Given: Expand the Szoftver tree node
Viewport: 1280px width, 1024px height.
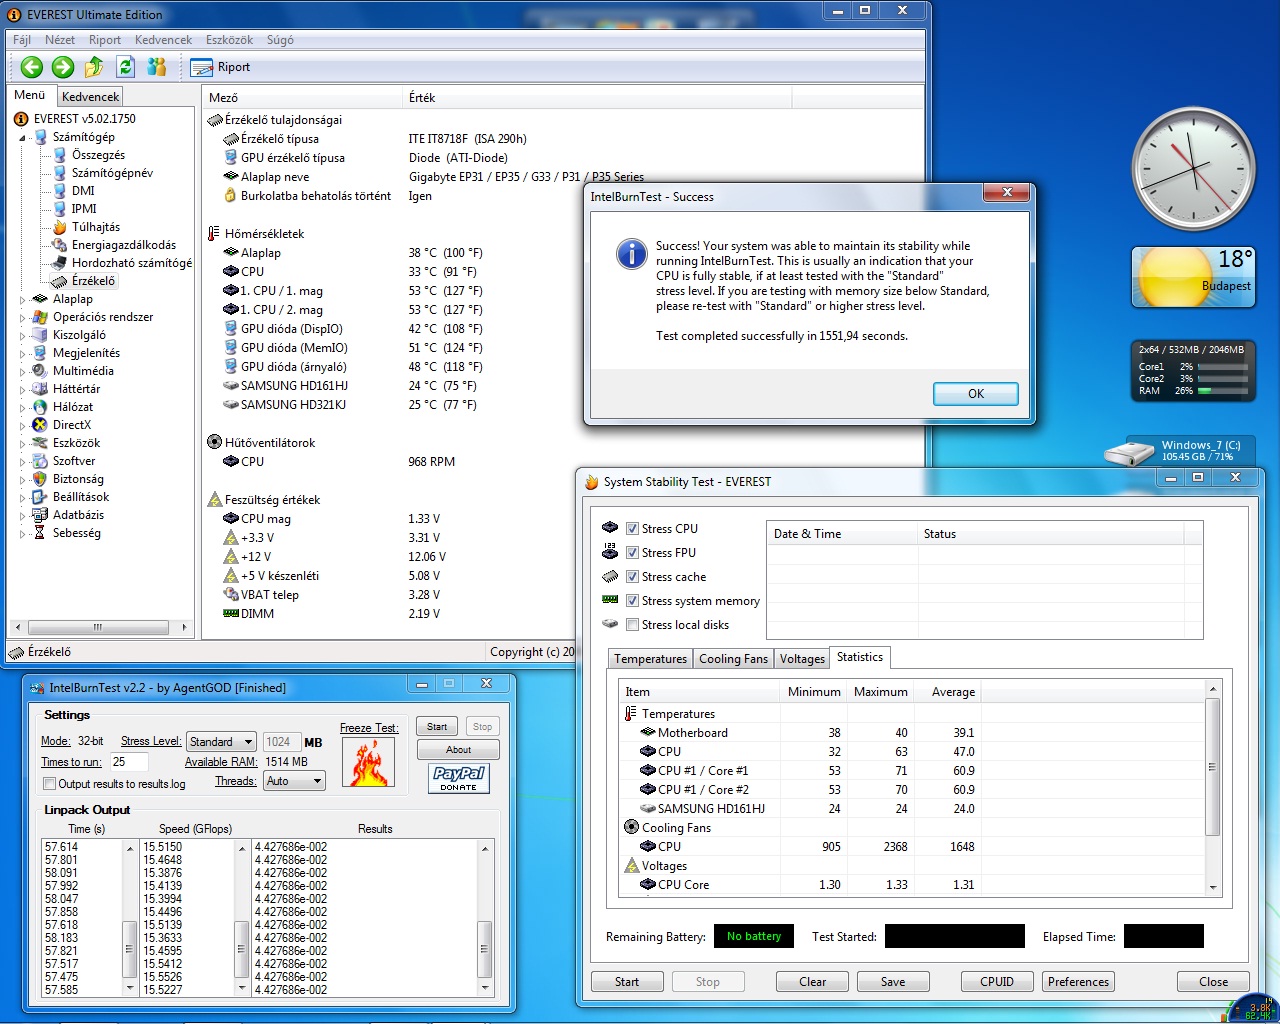Looking at the screenshot, I should tap(22, 461).
